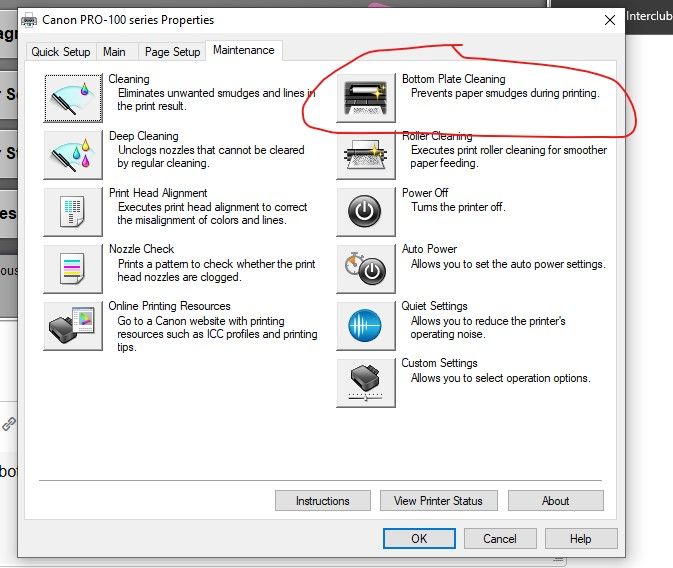Start Bottom Plate Cleaning icon button
673x568 pixels.
[366, 98]
